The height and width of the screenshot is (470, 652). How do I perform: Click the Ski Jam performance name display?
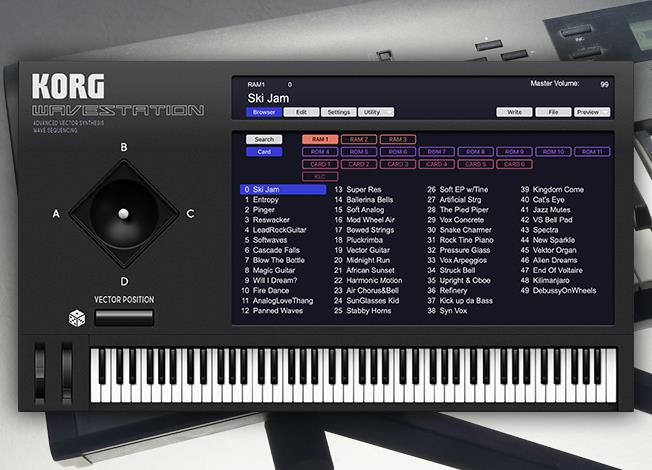[x=268, y=98]
